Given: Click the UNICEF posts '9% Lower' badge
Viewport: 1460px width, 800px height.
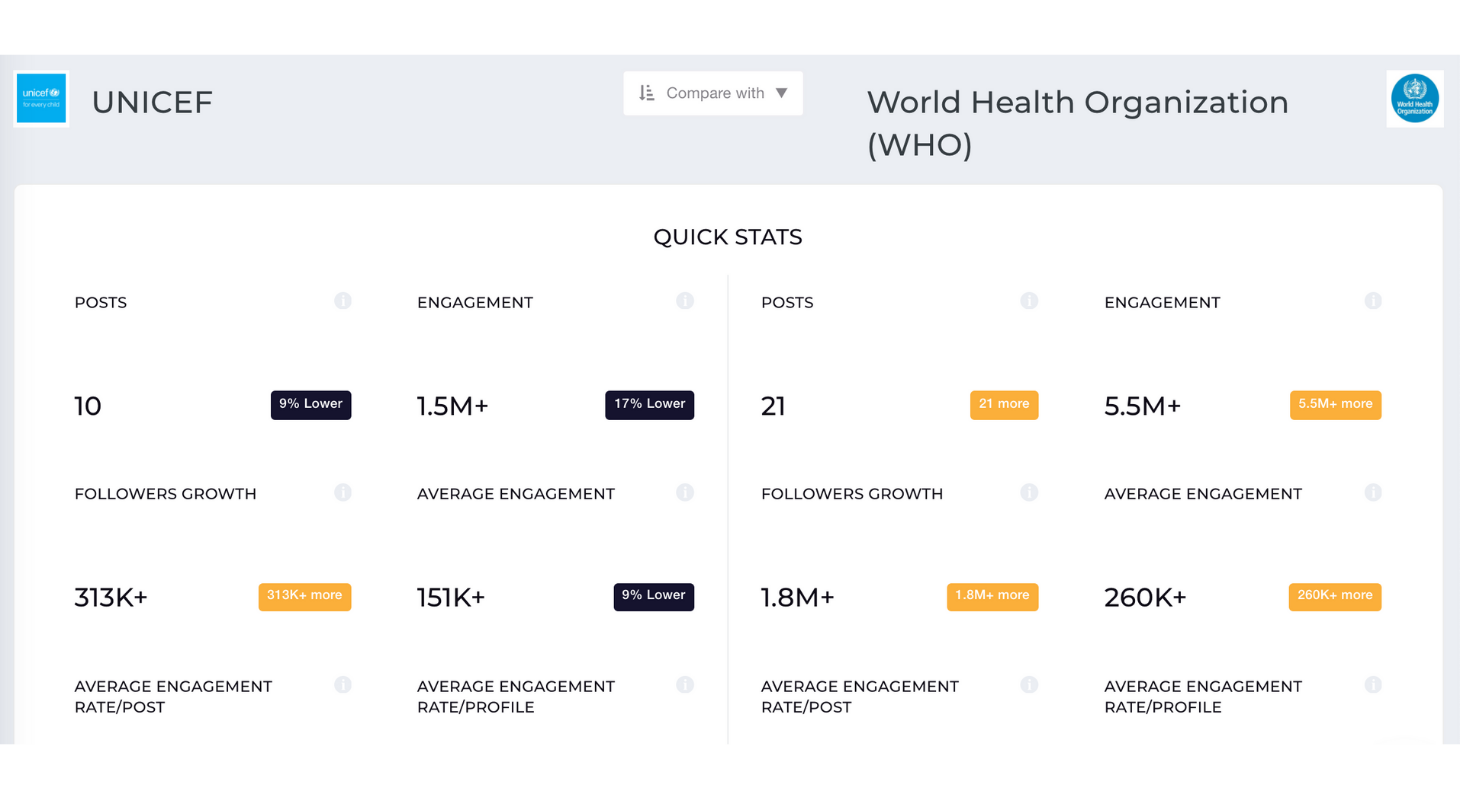Looking at the screenshot, I should coord(311,405).
